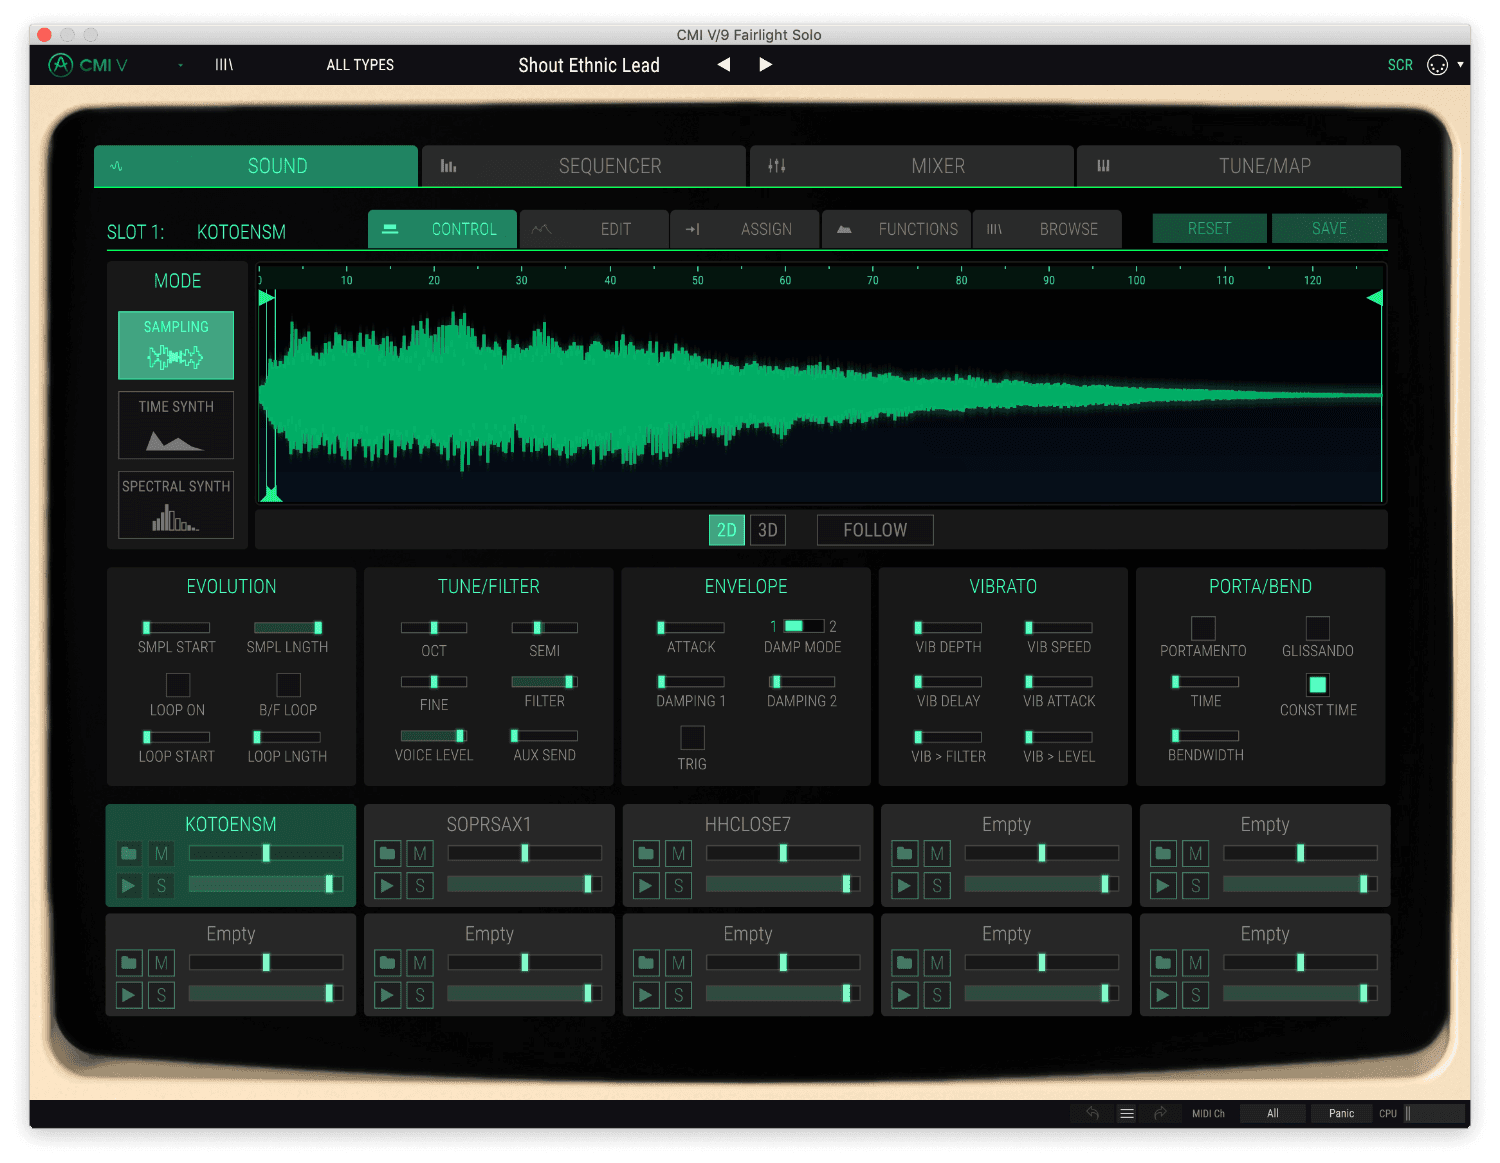Expand the MIDI settings arrow at top right
The height and width of the screenshot is (1163, 1500).
coord(1460,65)
